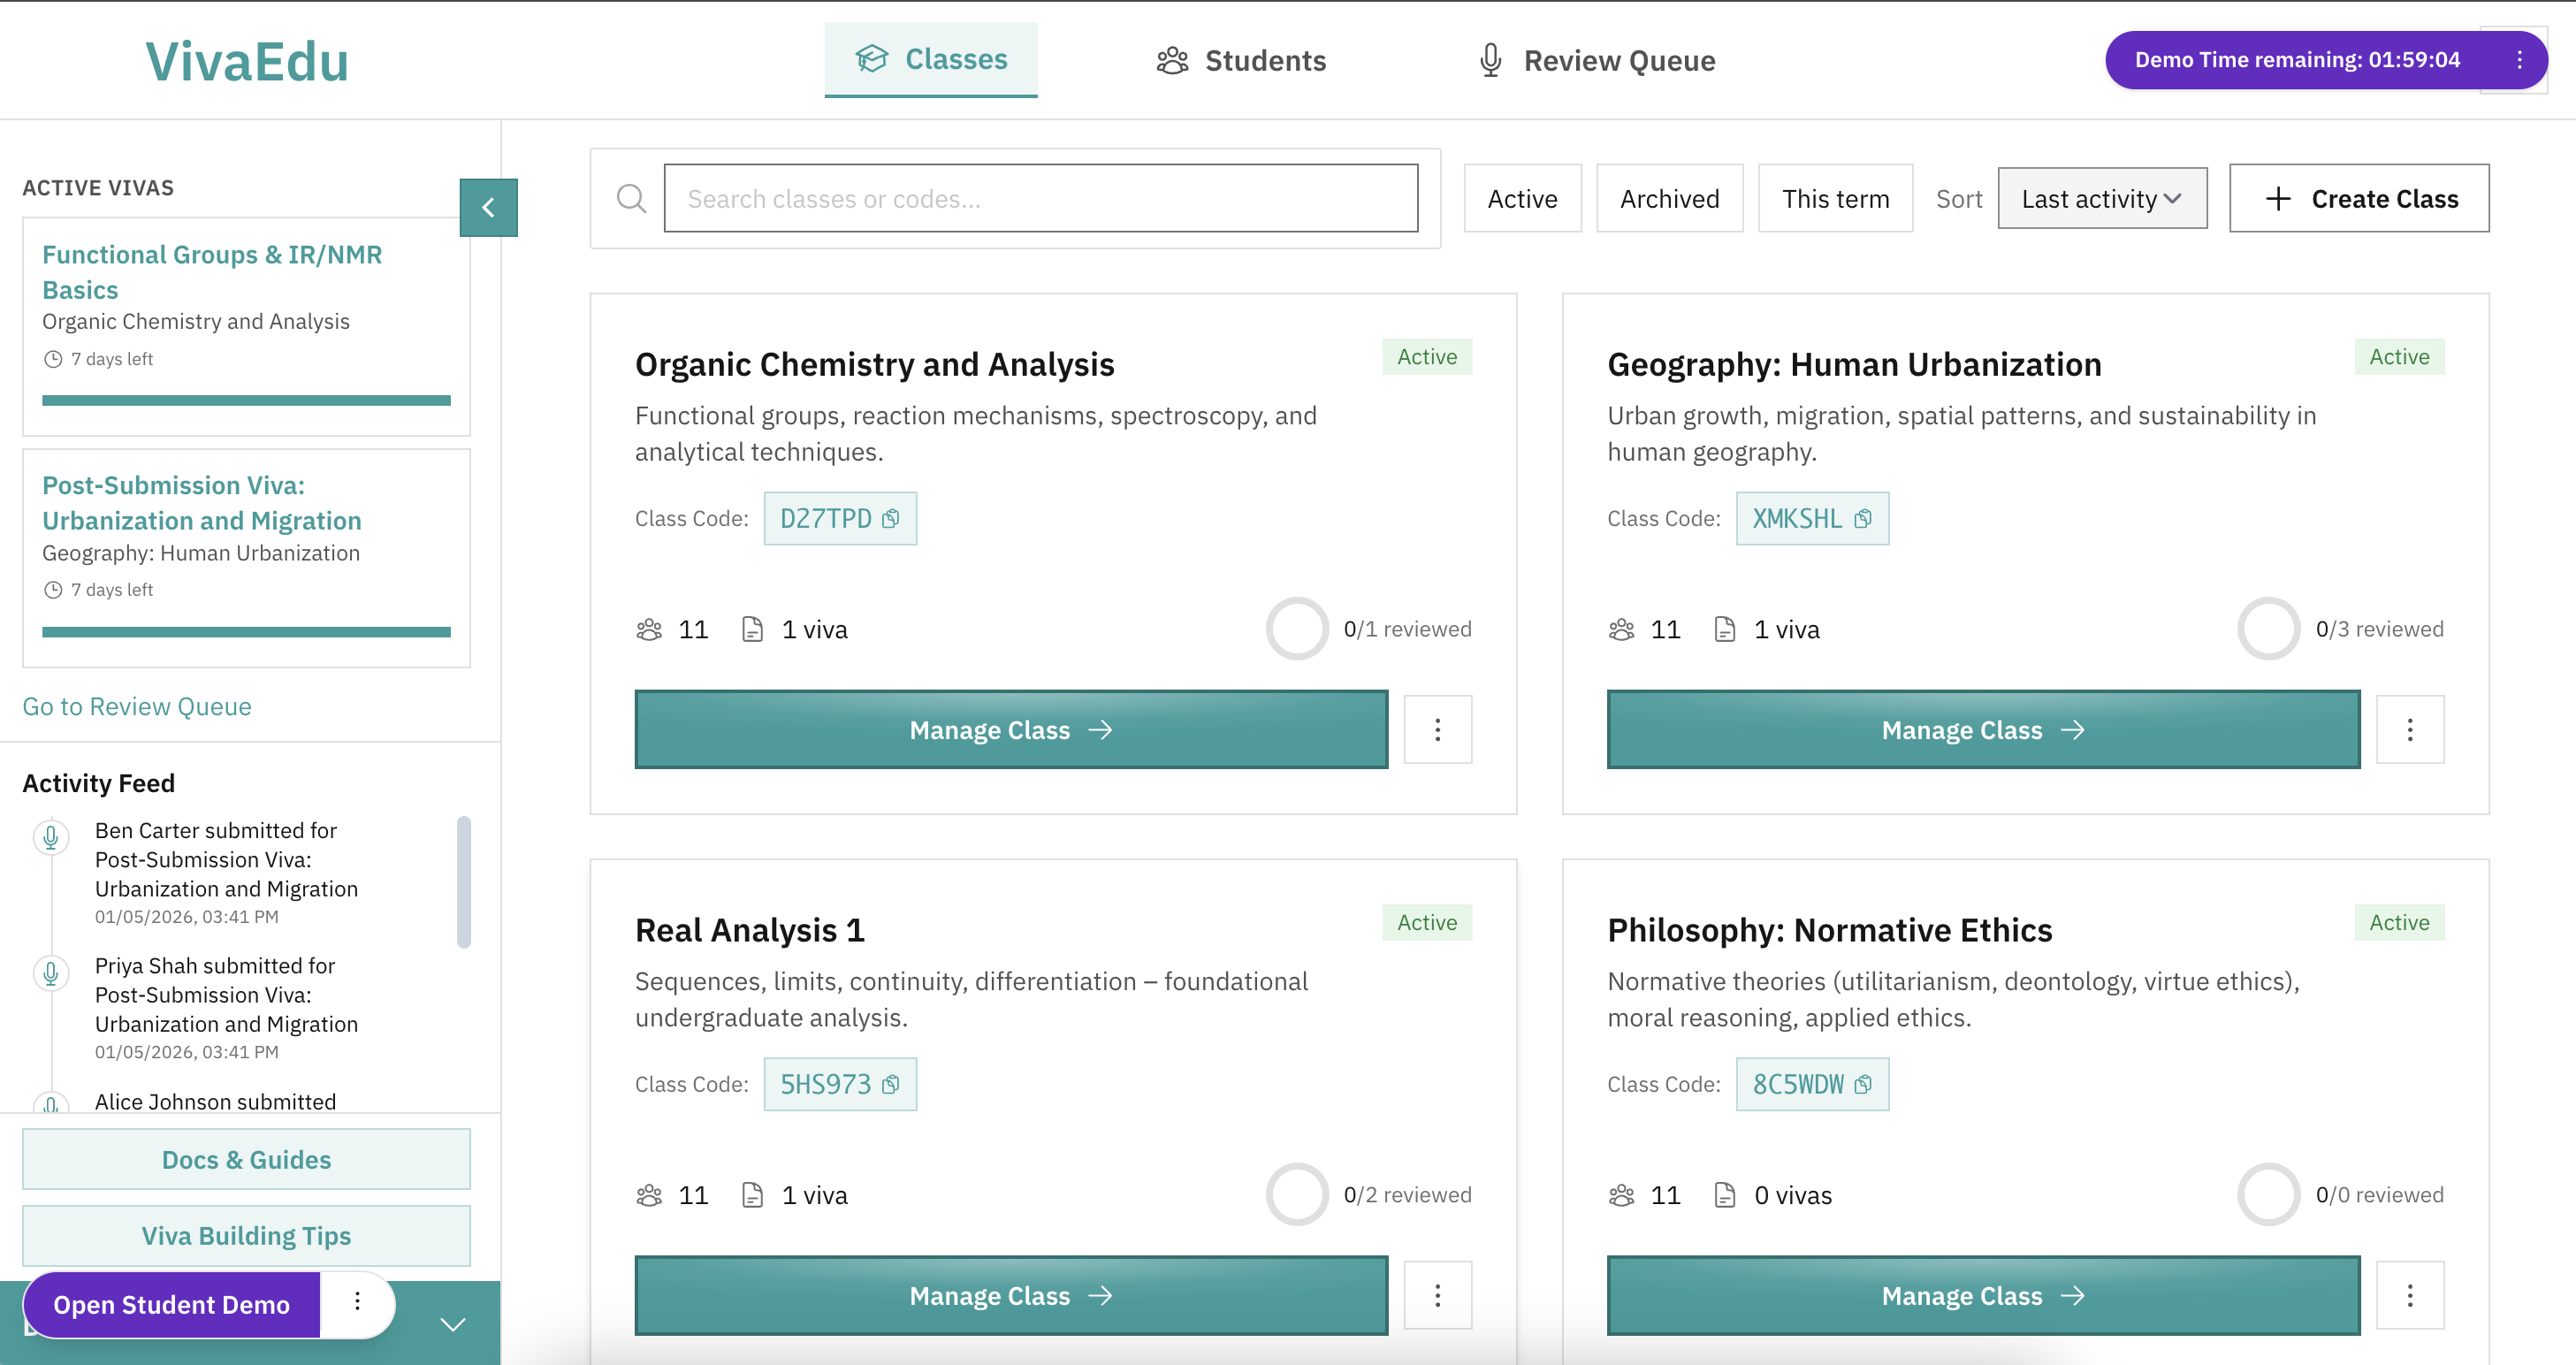The image size is (2576, 1365).
Task: Toggle the Active filter
Action: (x=1521, y=198)
